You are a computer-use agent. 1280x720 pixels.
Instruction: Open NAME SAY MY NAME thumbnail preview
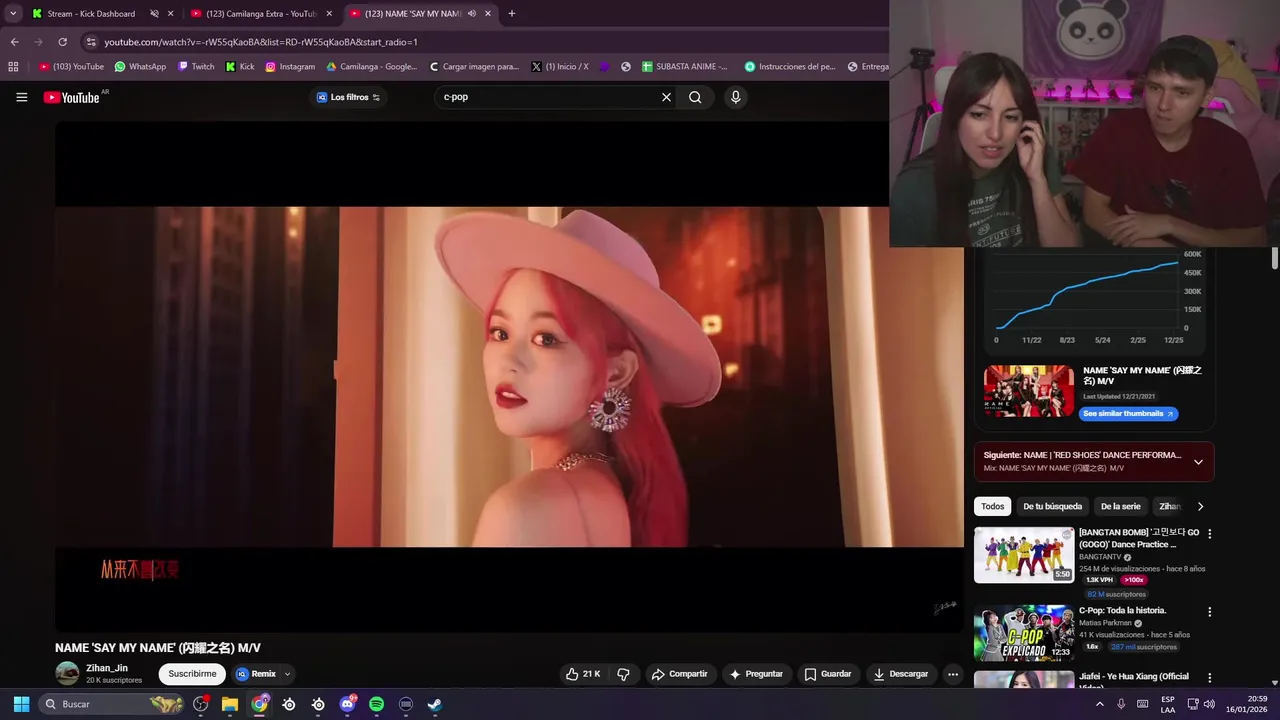point(1028,390)
